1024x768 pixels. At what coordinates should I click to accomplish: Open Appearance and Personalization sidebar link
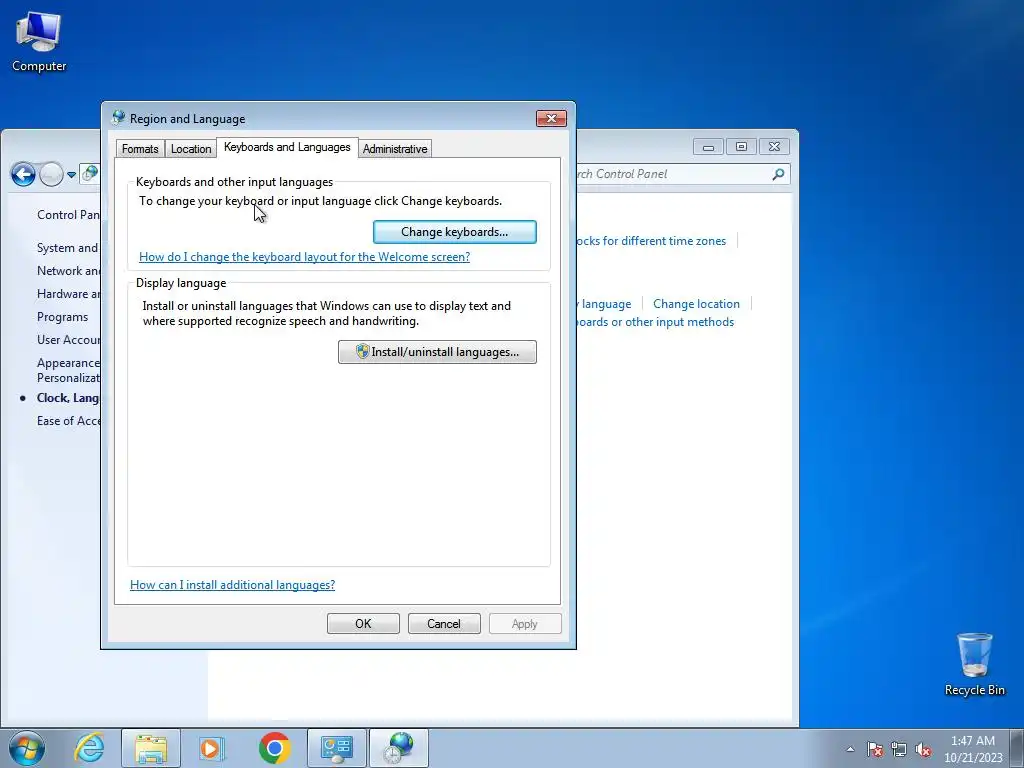click(68, 370)
